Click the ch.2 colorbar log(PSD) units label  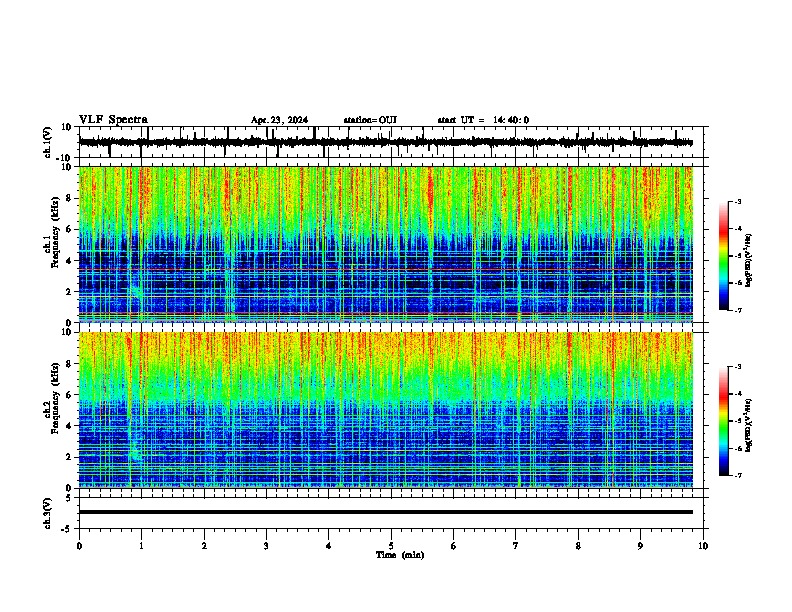749,425
